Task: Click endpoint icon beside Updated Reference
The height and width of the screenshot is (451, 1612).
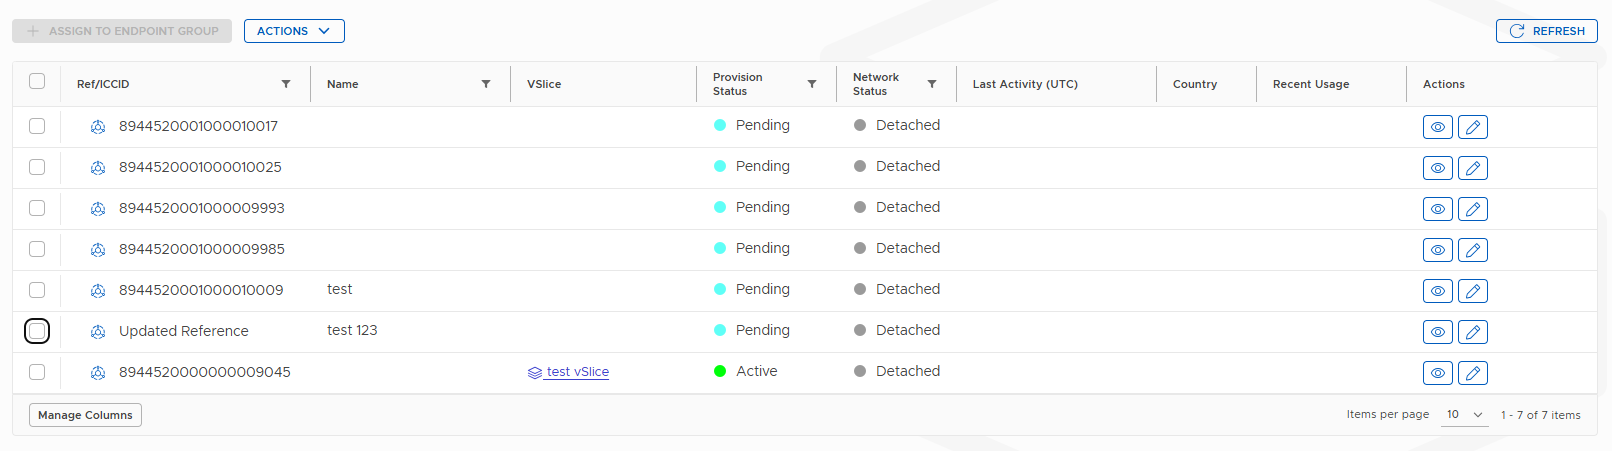Action: pyautogui.click(x=98, y=332)
